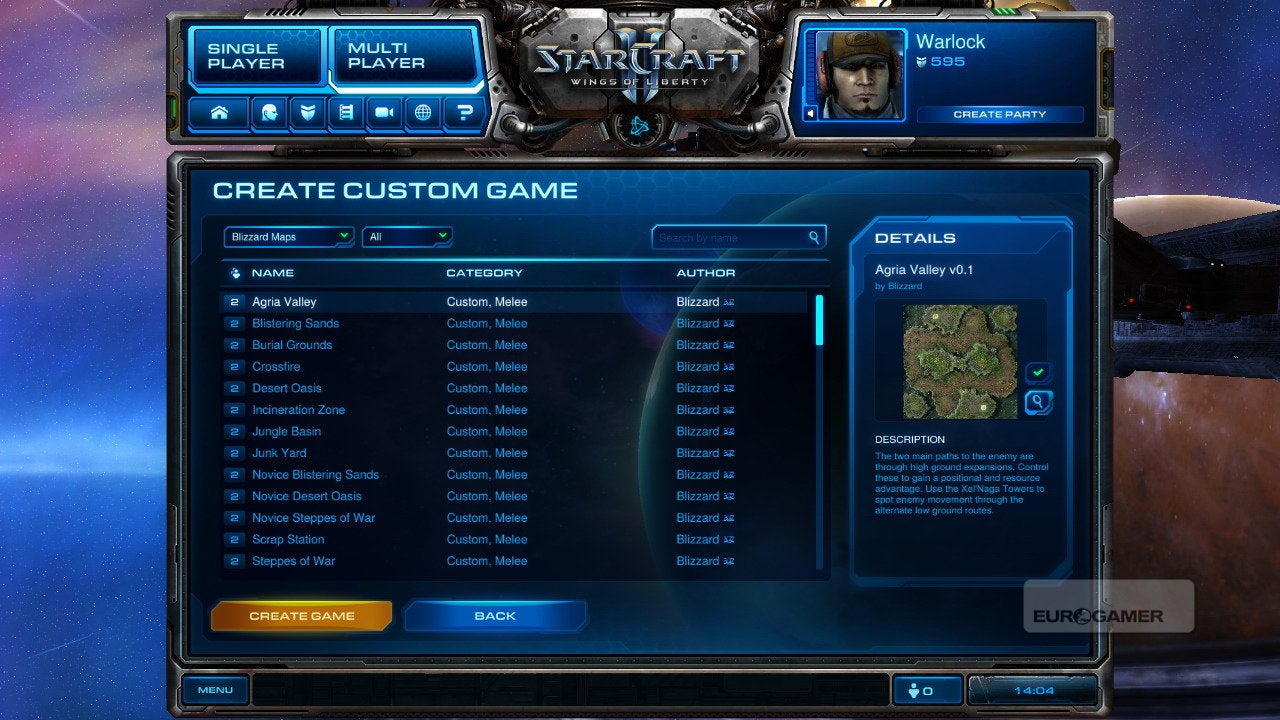Select the Scrap Station map row
The image size is (1280, 720).
pos(513,539)
